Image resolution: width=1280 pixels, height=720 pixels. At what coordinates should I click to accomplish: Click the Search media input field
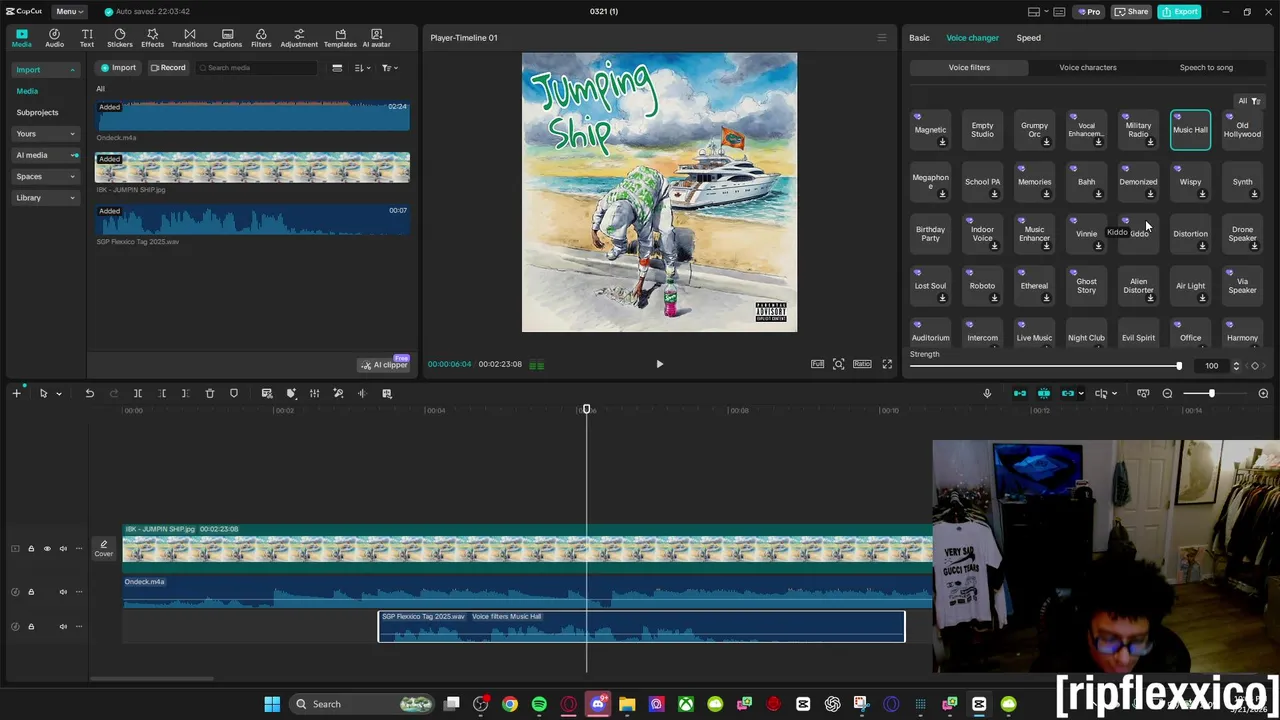(x=256, y=68)
